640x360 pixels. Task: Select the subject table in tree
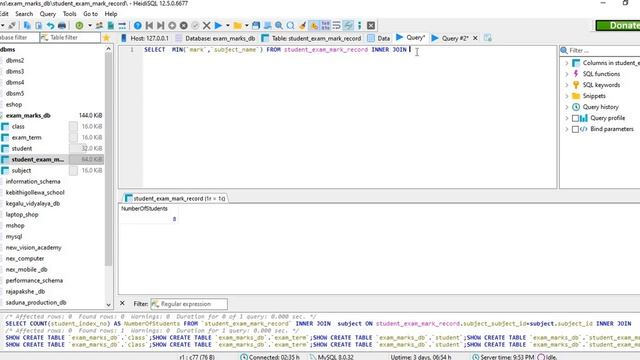[21, 170]
